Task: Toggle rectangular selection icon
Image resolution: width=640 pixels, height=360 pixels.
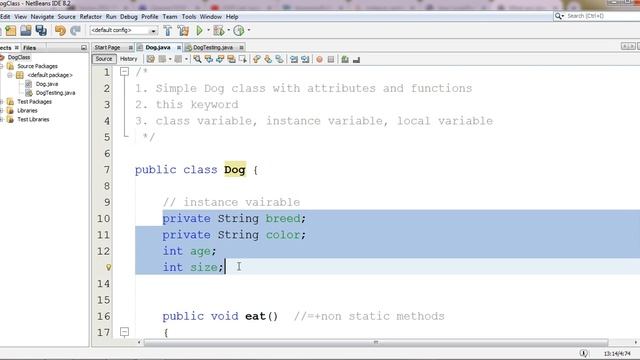Action: click(x=242, y=59)
